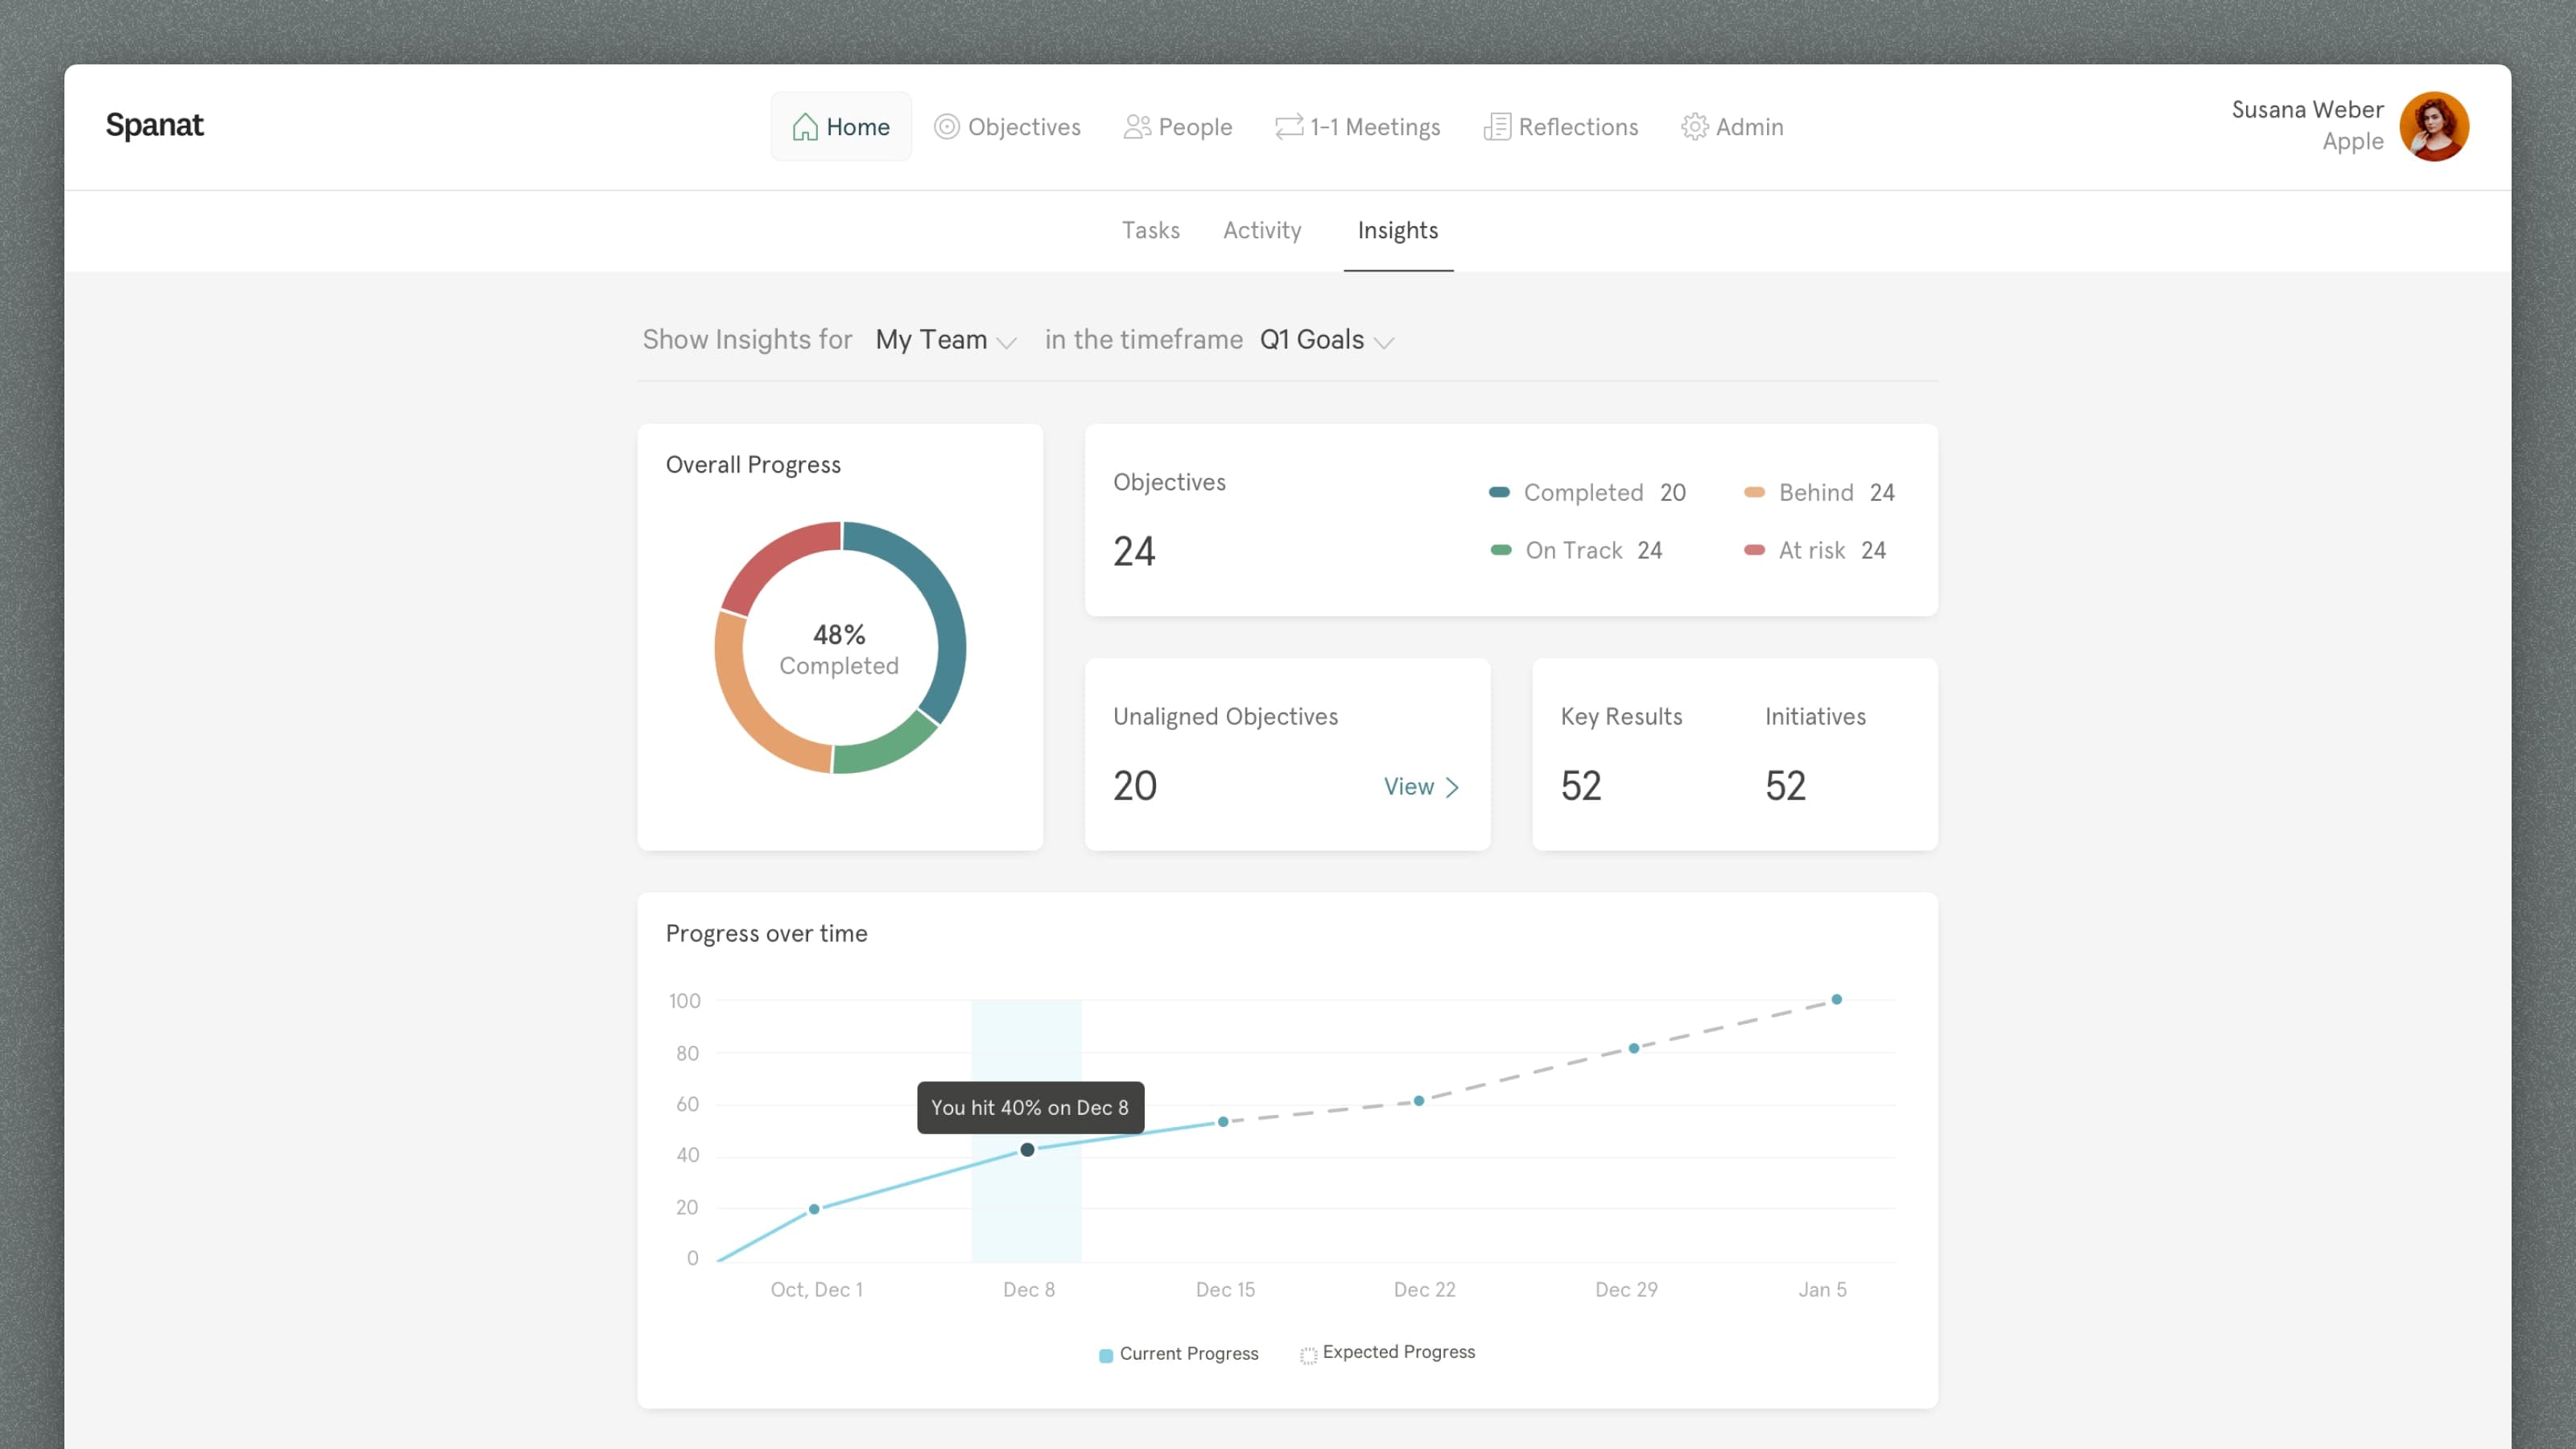Click the View link for unaligned objectives
This screenshot has width=2576, height=1449.
(x=1408, y=787)
